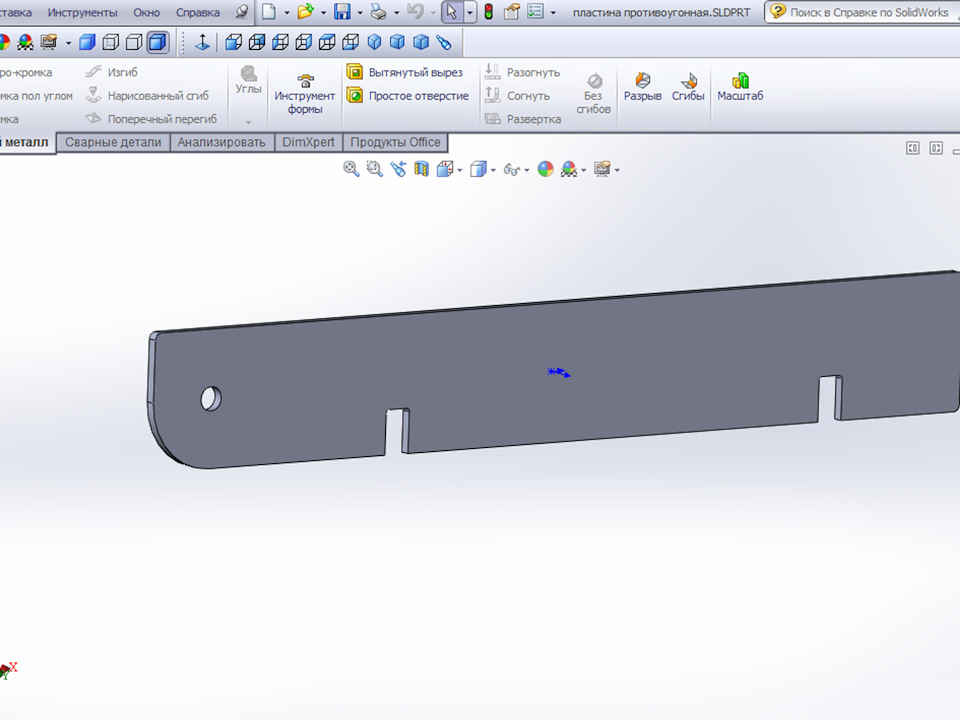Click the Сгибы bends tool
960x720 pixels.
point(688,87)
